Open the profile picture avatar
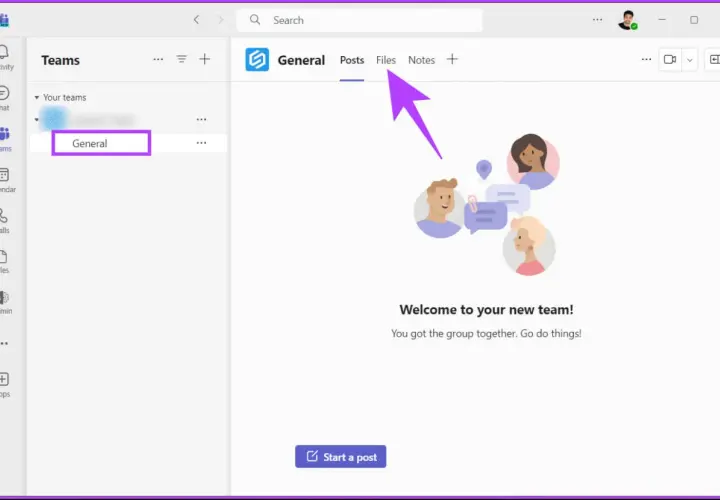This screenshot has width=720, height=500. (x=627, y=20)
